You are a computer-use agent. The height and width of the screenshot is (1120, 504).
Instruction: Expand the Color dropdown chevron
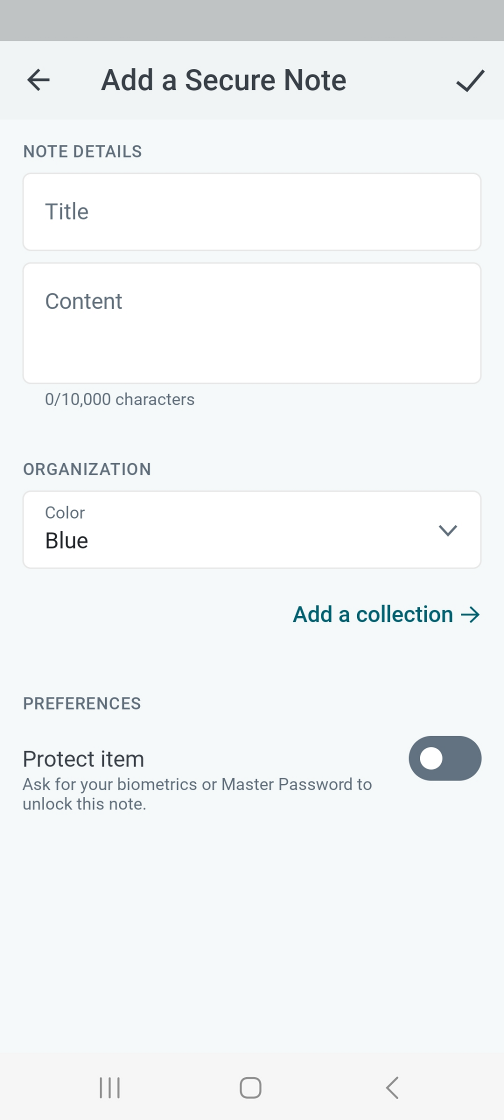448,530
